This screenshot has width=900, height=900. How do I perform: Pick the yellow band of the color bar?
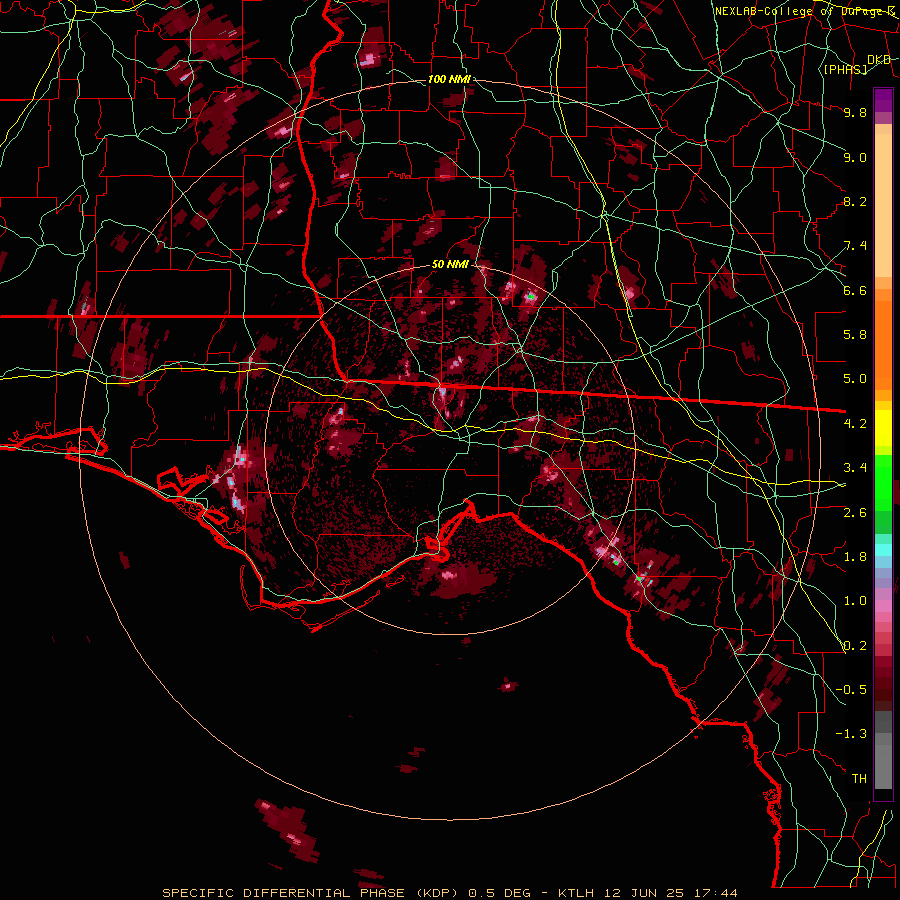click(883, 428)
